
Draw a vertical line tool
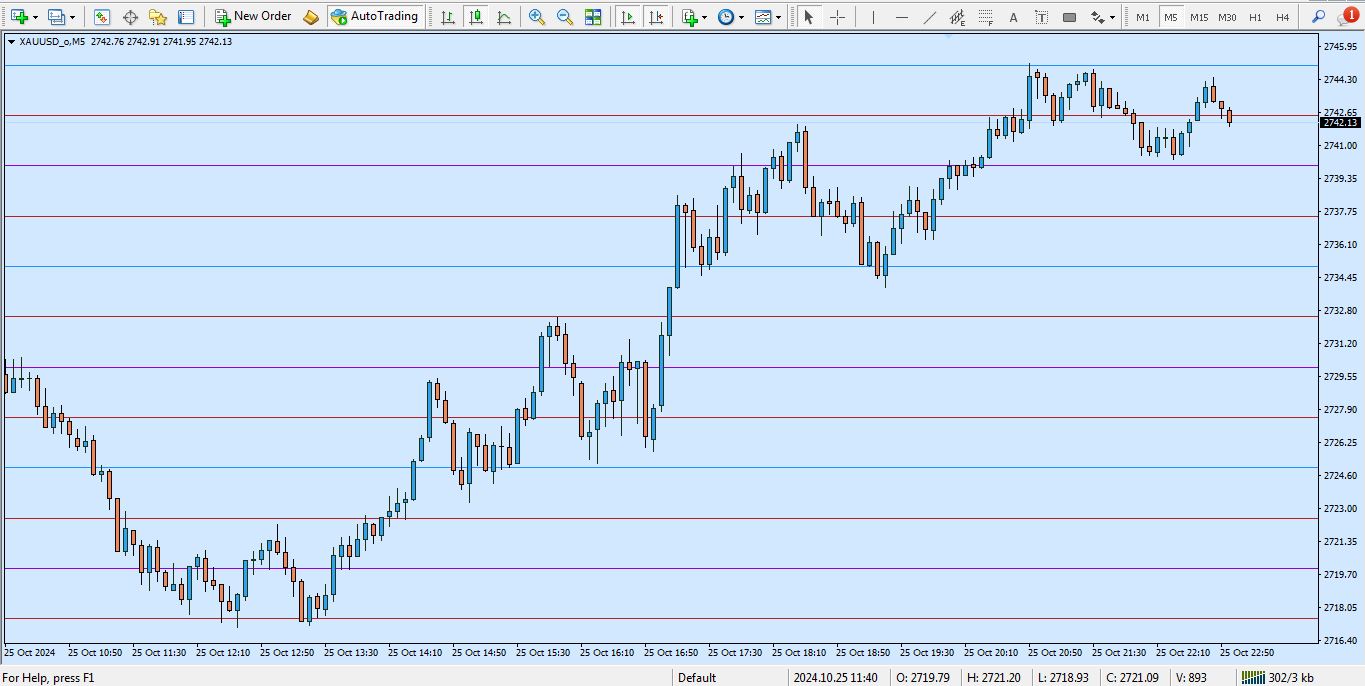coord(874,17)
